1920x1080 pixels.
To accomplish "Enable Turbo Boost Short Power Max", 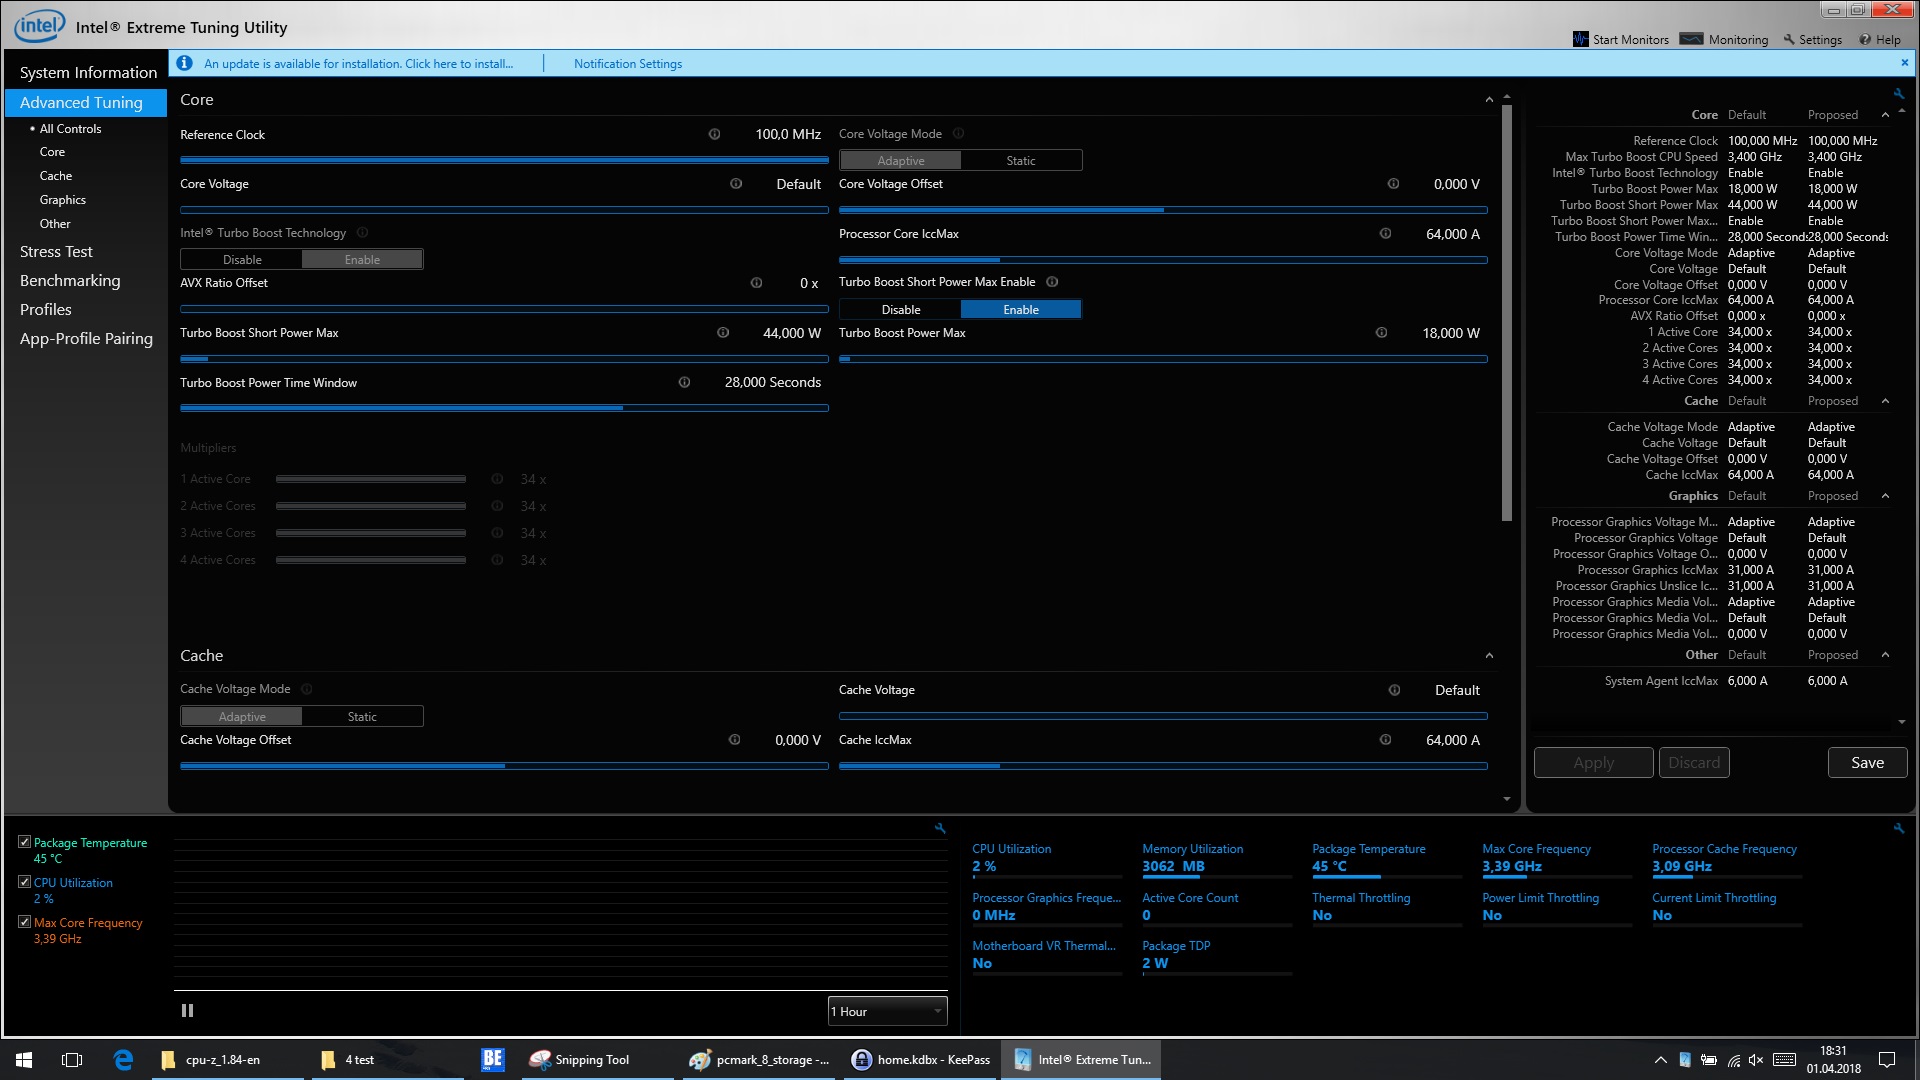I will coord(1021,309).
